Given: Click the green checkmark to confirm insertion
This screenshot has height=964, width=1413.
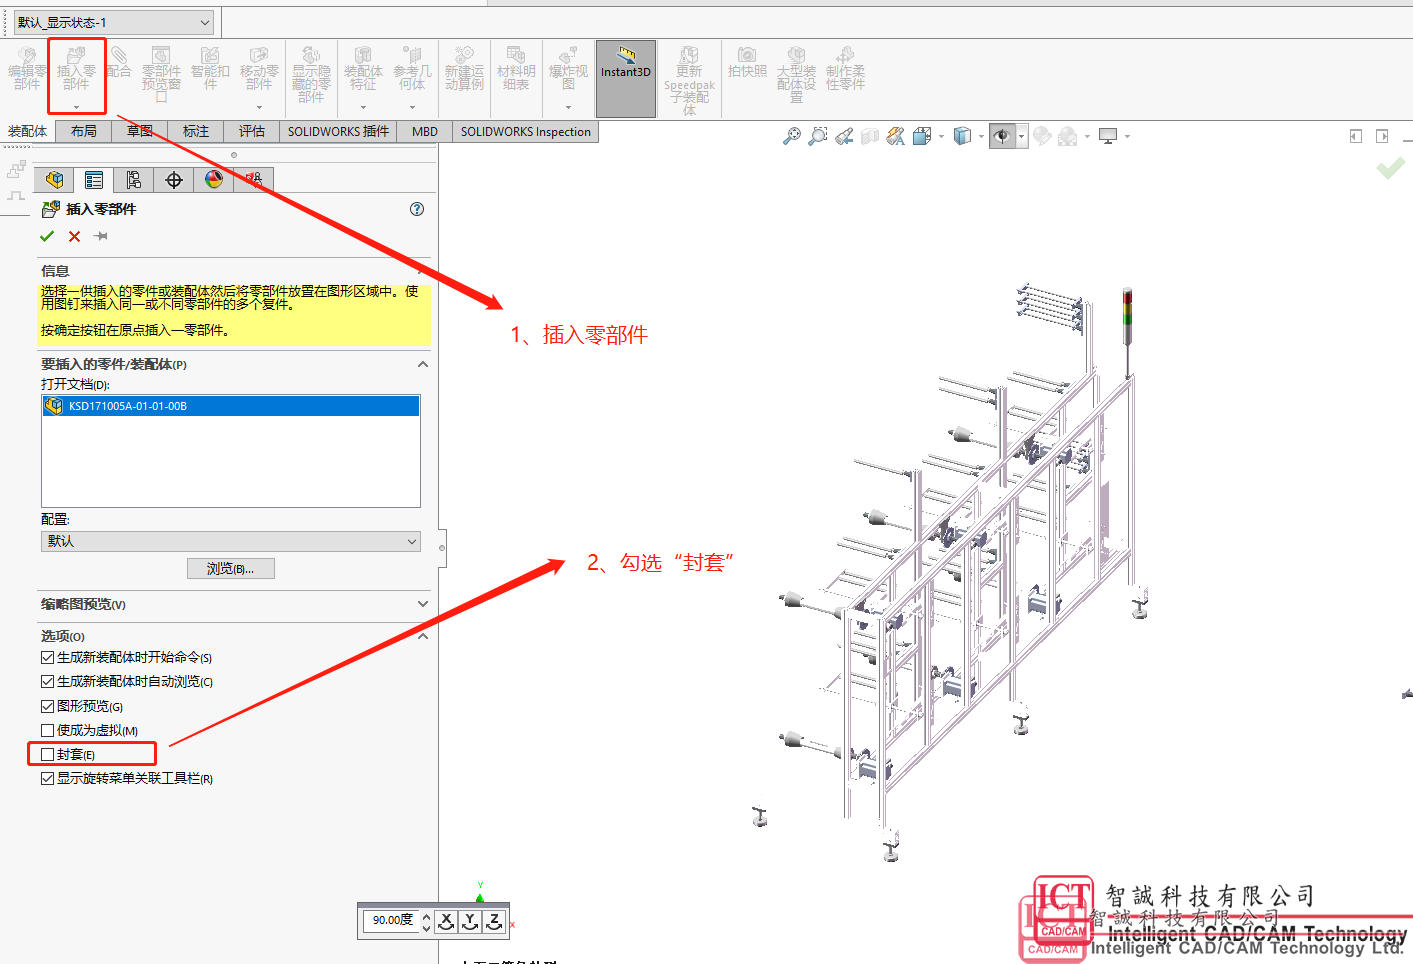Looking at the screenshot, I should pos(46,236).
